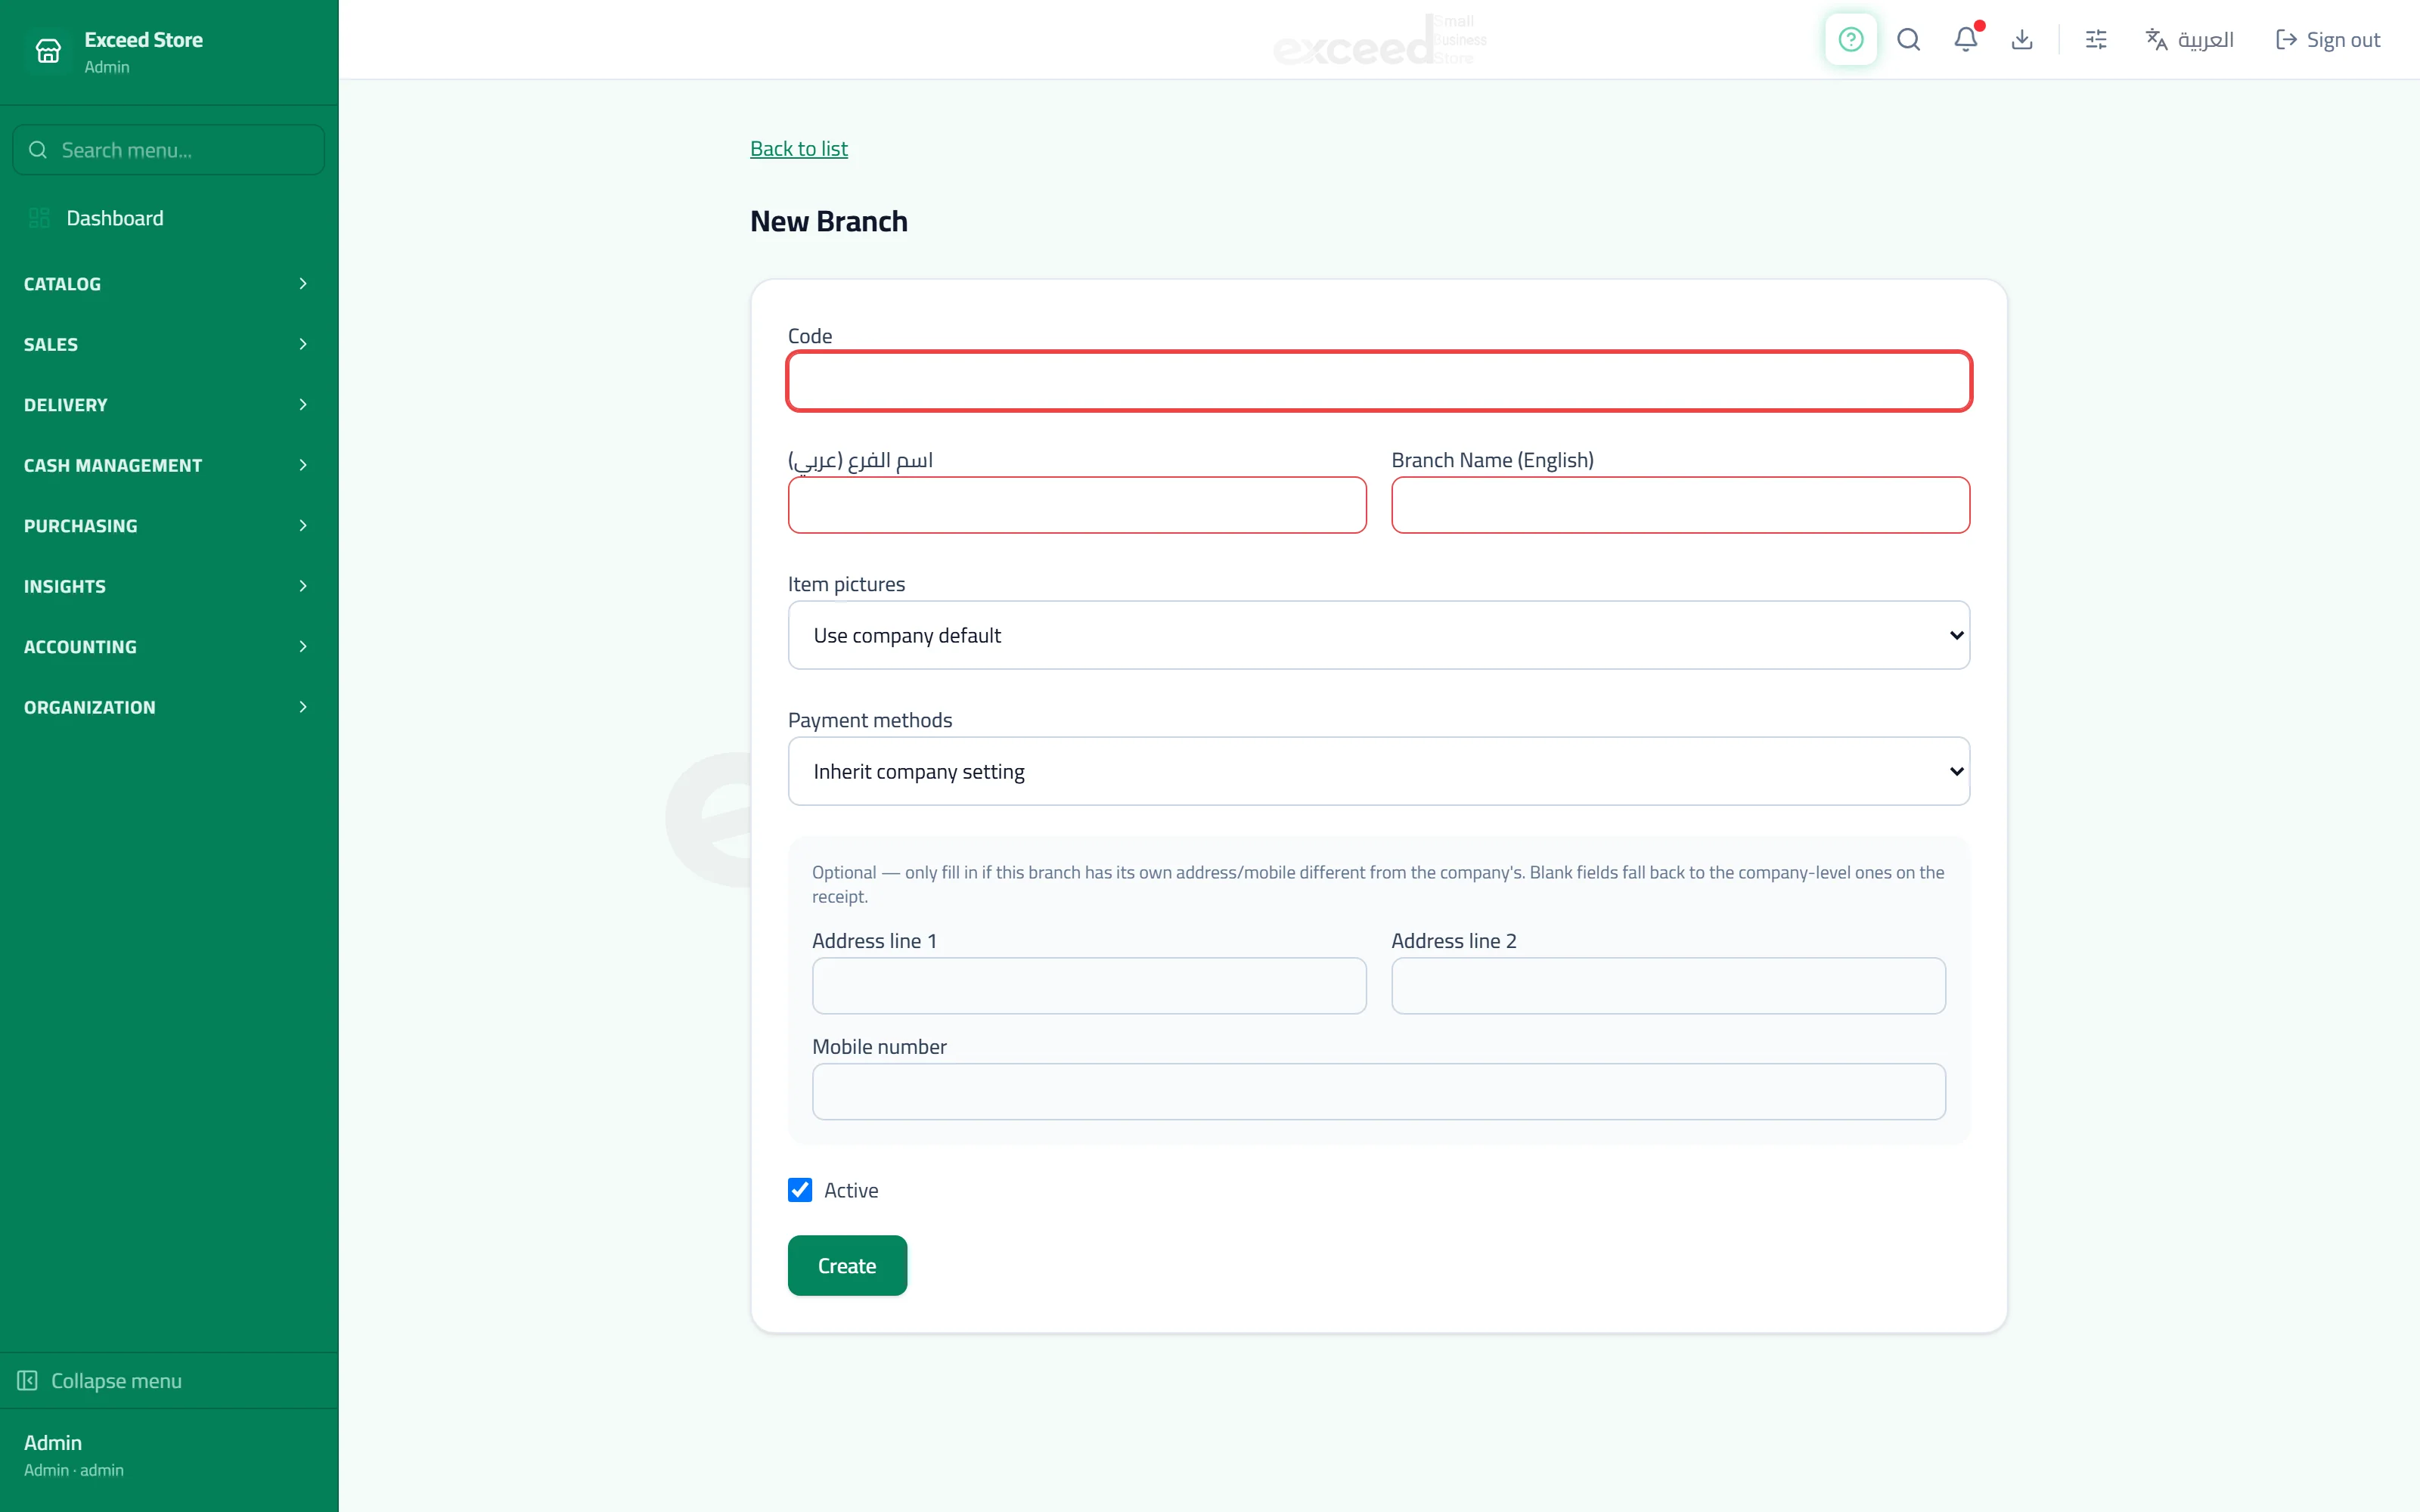Screen dimensions: 2420x1512
Task: Expand the ACCOUNTING section
Action: pyautogui.click(x=168, y=647)
